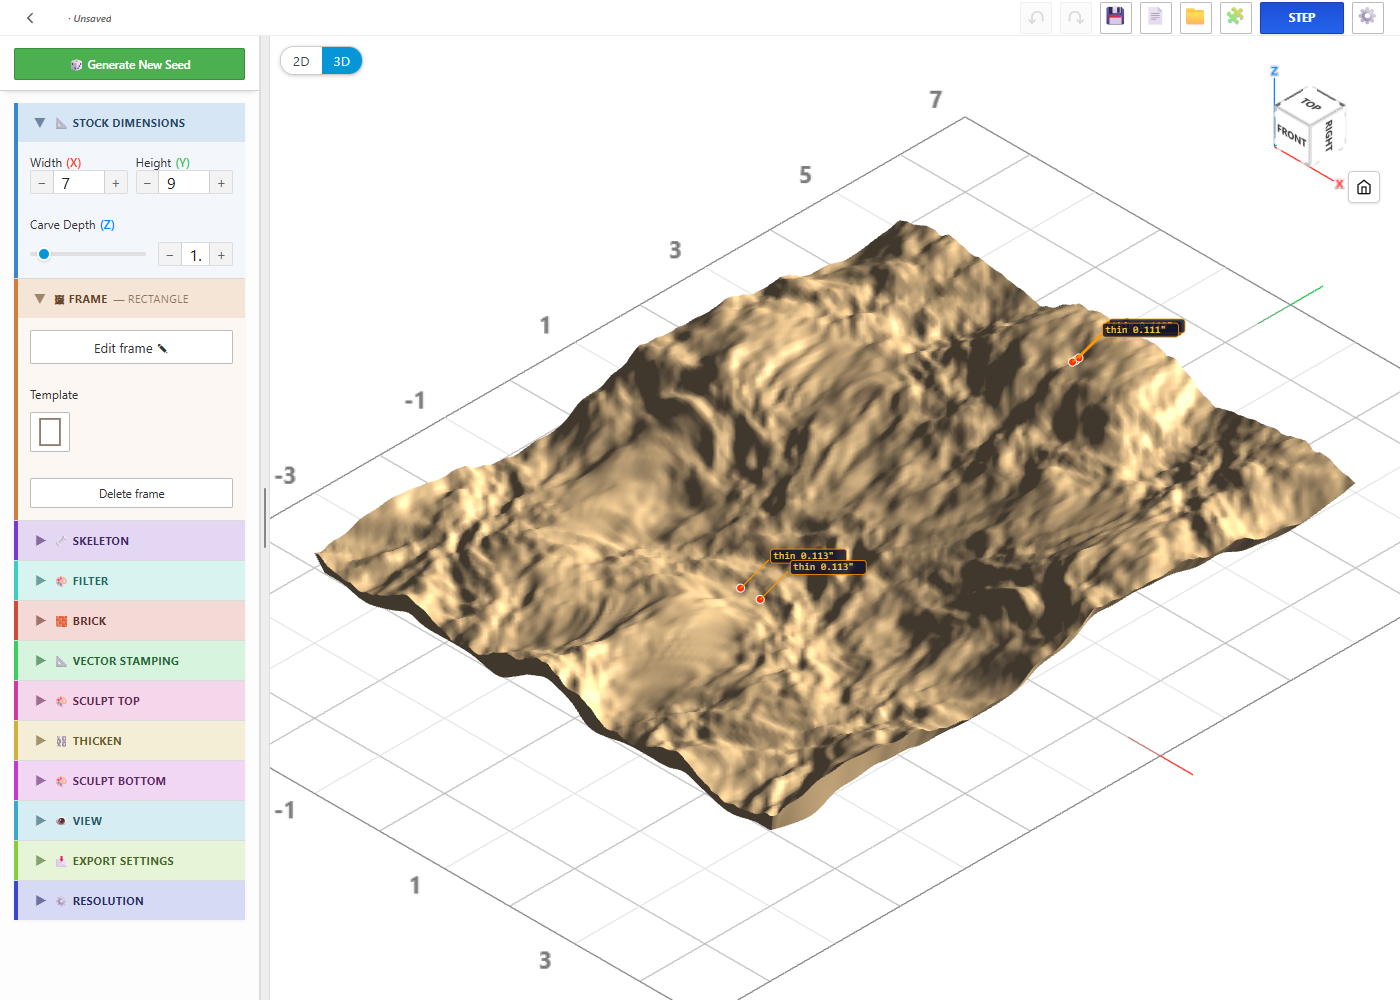Expand the Brick section

(130, 621)
